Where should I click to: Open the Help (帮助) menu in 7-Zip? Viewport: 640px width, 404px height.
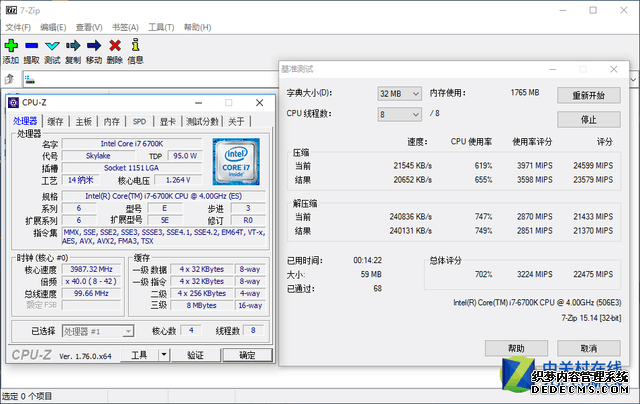[197, 27]
